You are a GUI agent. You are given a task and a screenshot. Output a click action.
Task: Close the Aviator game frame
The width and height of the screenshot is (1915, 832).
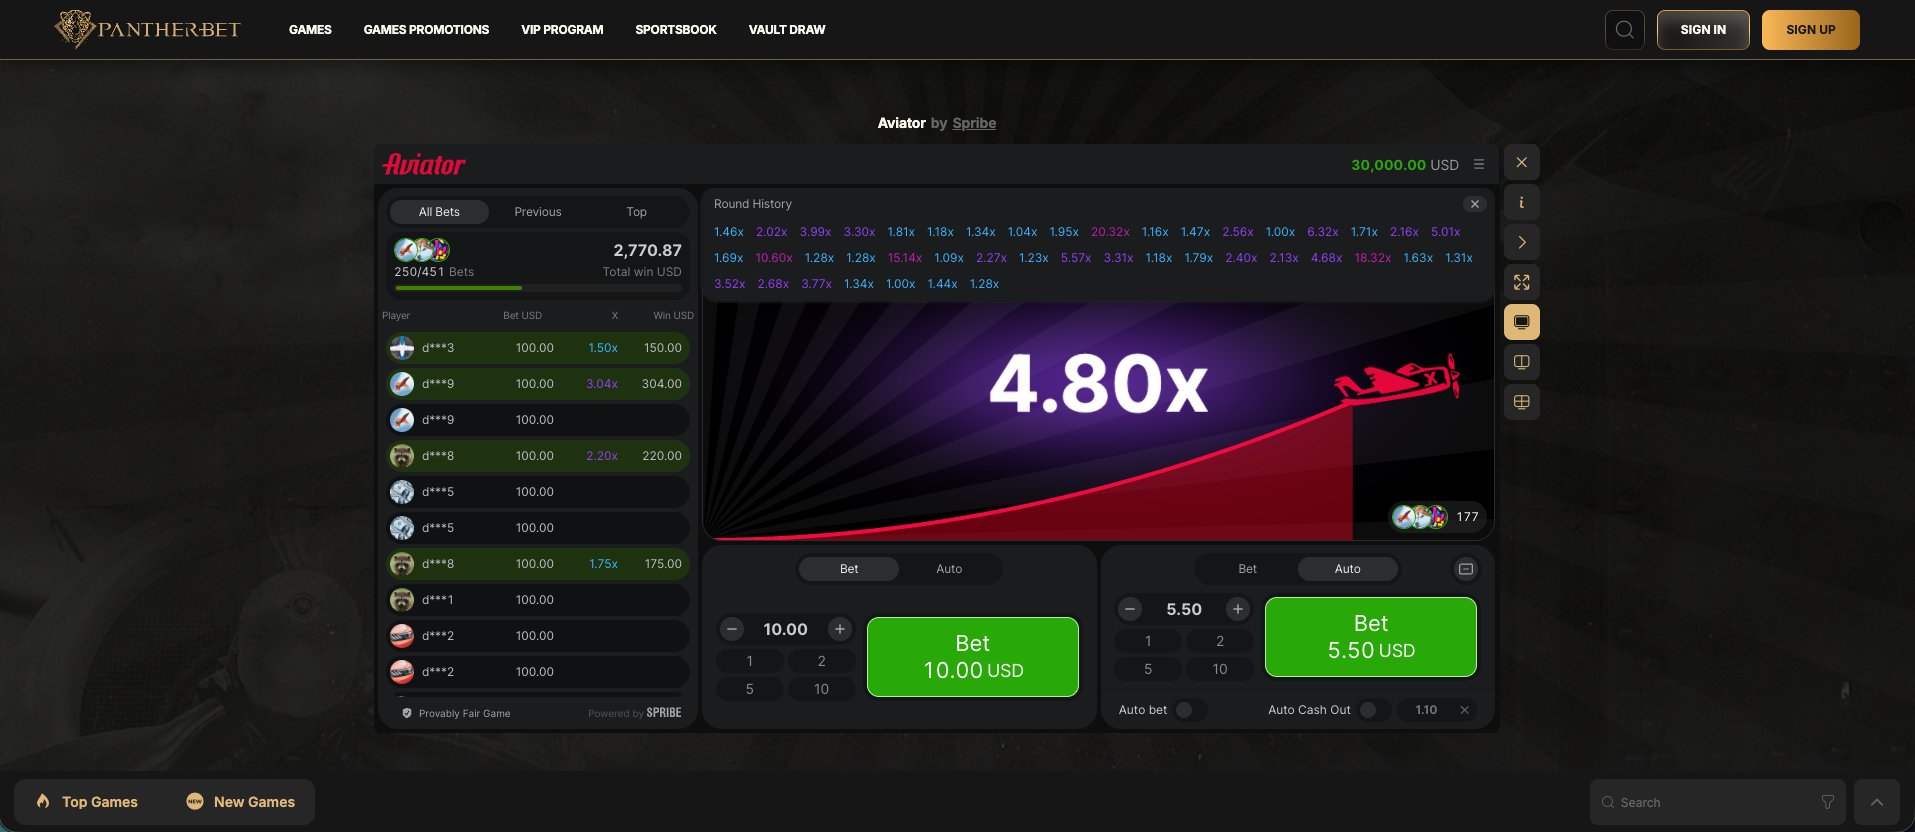tap(1522, 162)
